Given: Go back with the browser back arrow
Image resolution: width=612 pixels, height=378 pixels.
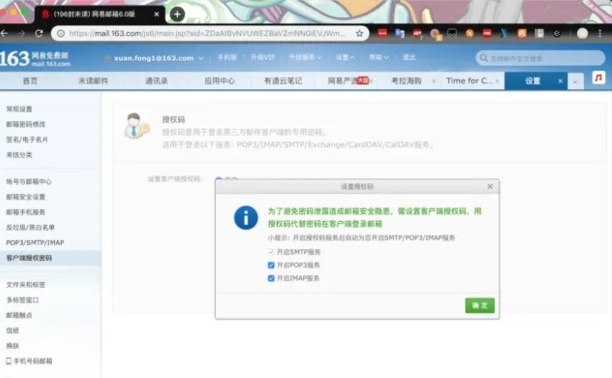Looking at the screenshot, I should [4, 34].
